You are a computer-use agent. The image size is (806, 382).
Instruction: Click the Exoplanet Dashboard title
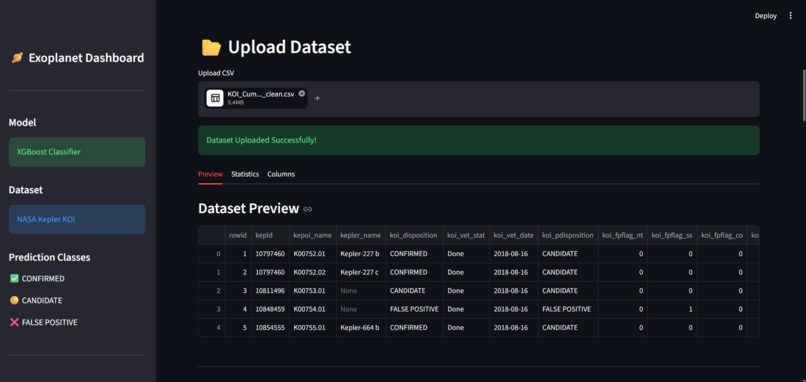tap(86, 58)
